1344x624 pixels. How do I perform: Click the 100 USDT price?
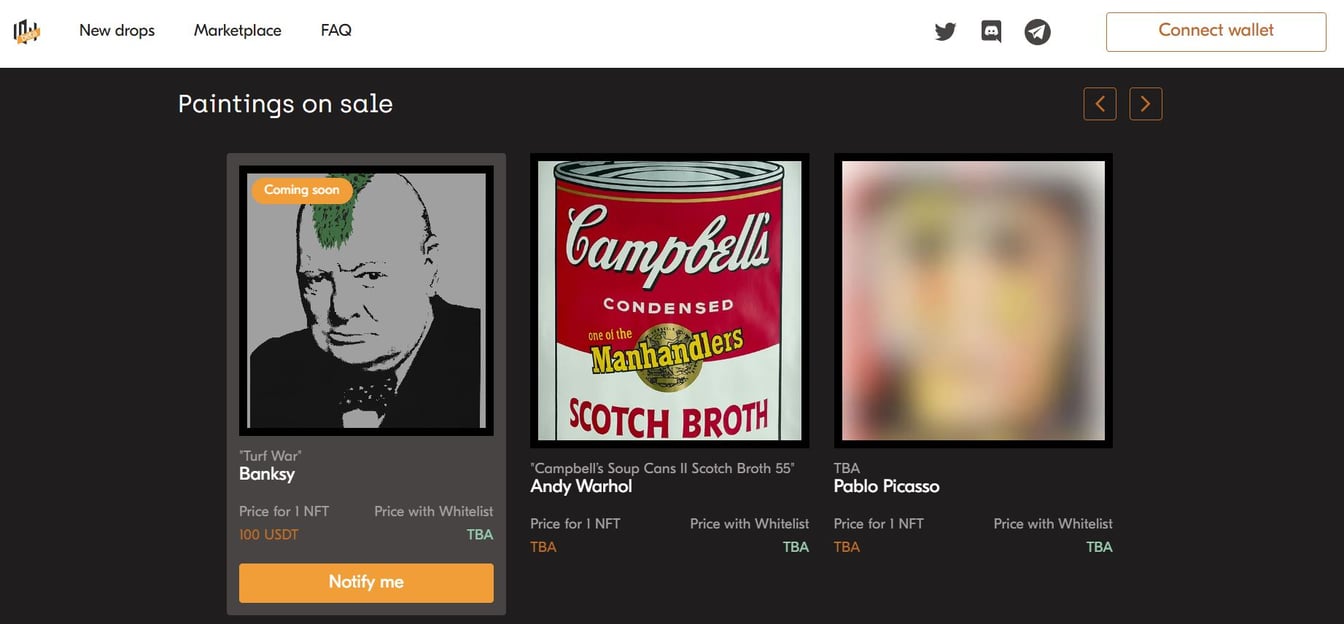tap(269, 535)
